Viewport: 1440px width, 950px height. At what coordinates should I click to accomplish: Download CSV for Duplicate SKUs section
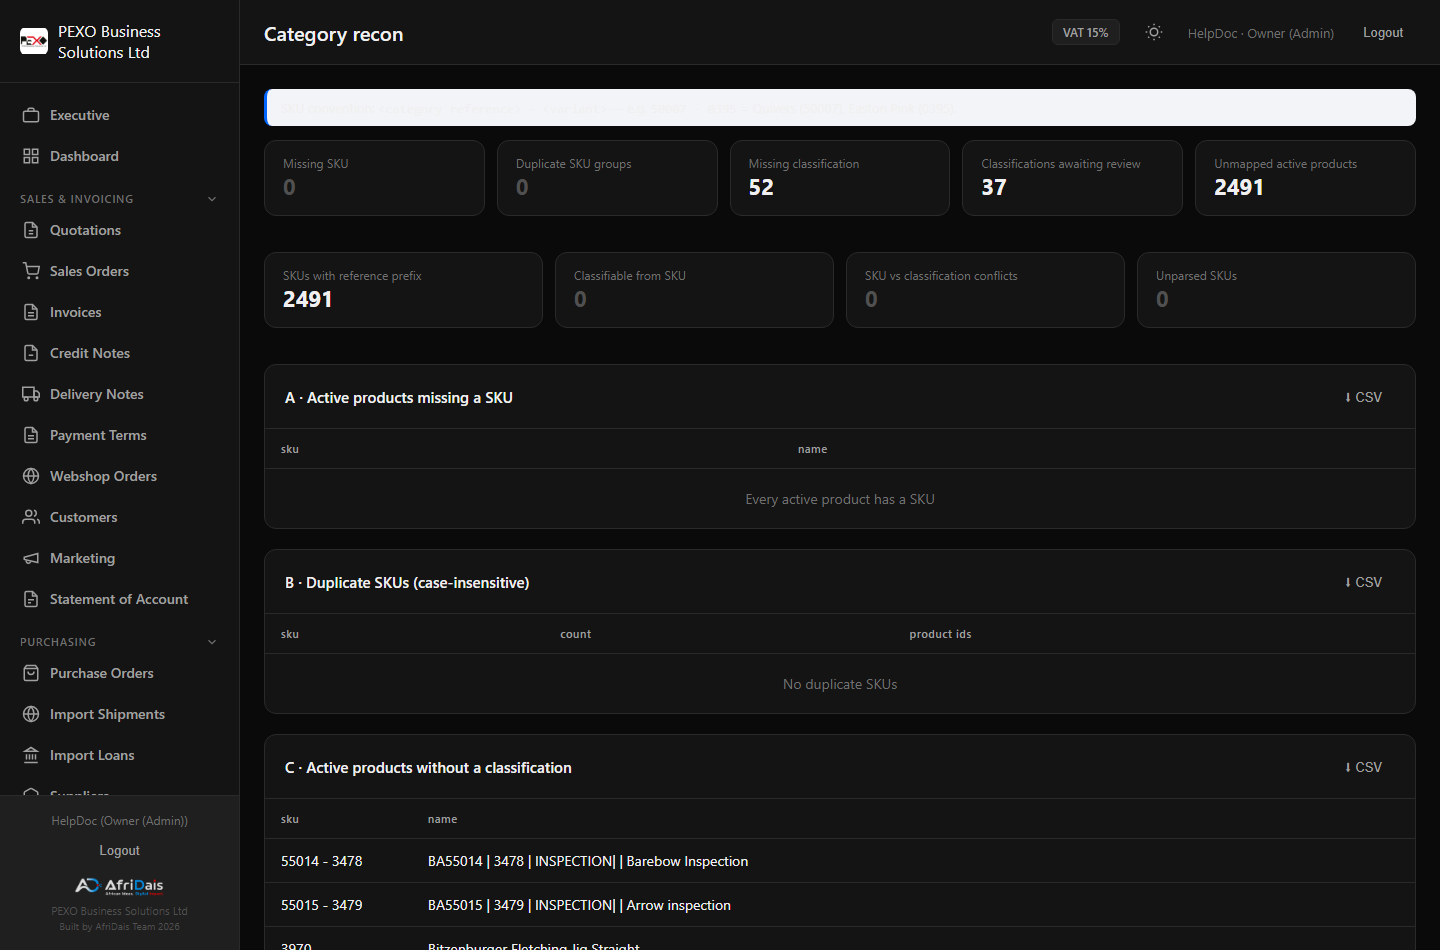pyautogui.click(x=1363, y=582)
